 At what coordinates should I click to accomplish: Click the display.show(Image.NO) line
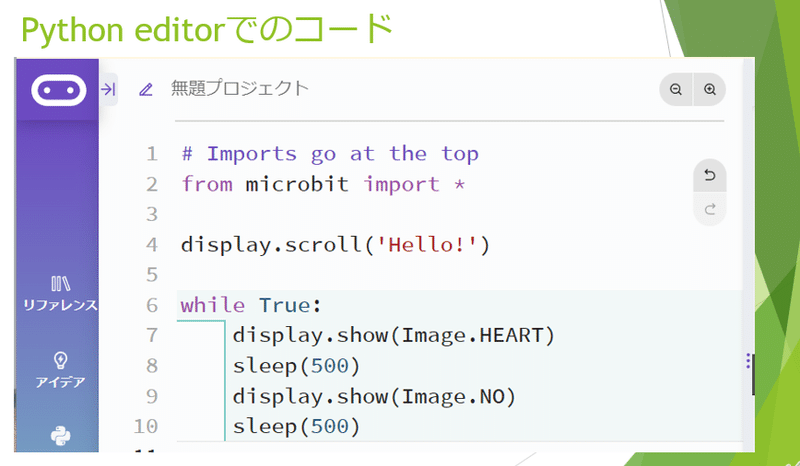[374, 397]
